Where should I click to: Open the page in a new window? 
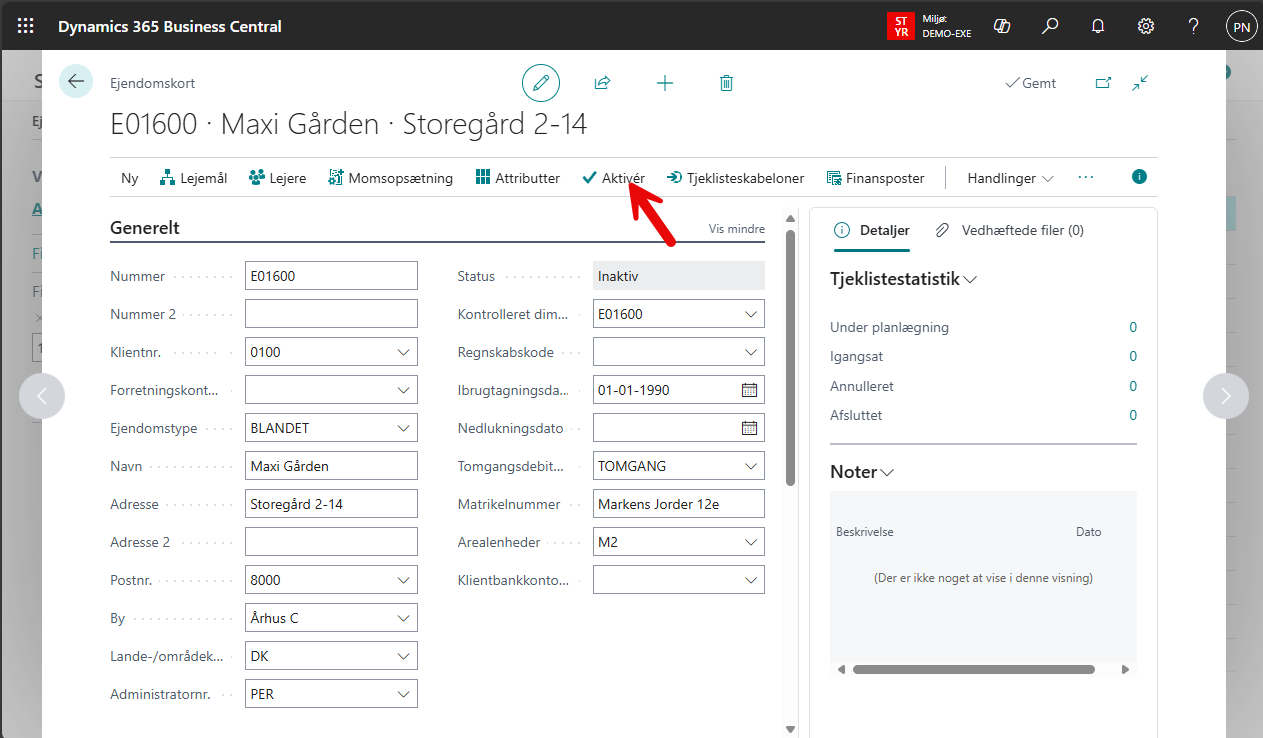pos(1103,83)
